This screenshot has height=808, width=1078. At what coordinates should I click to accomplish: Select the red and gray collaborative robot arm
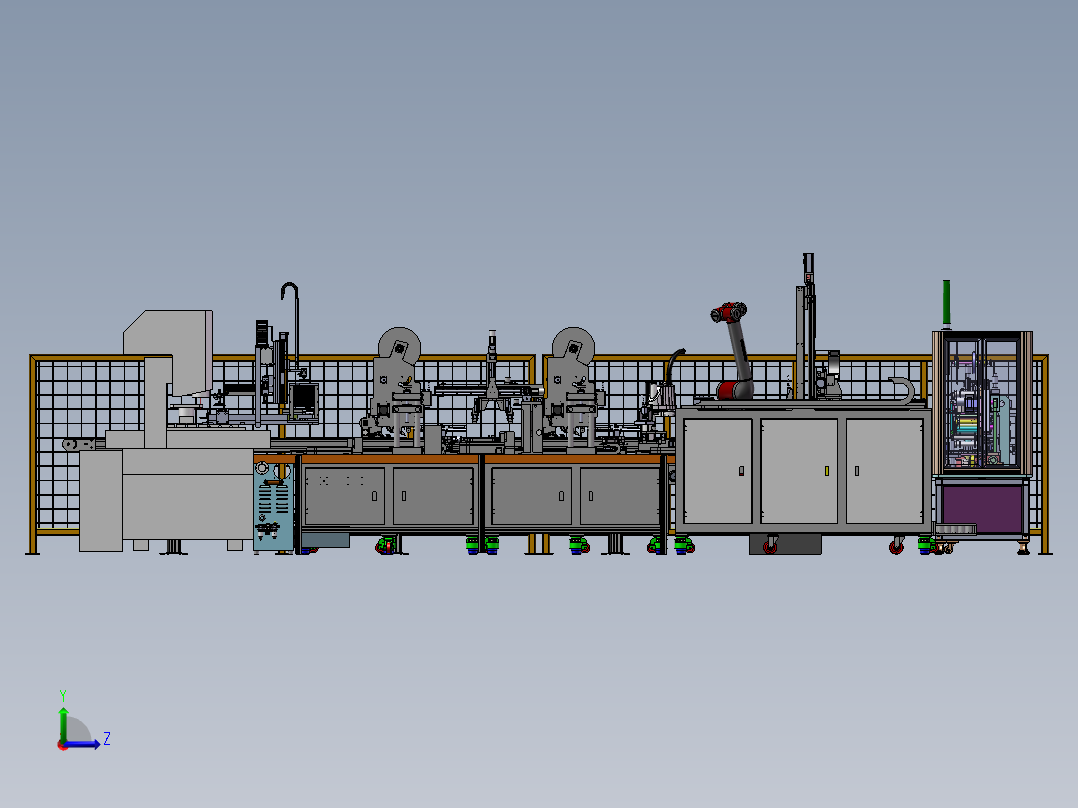tap(734, 351)
